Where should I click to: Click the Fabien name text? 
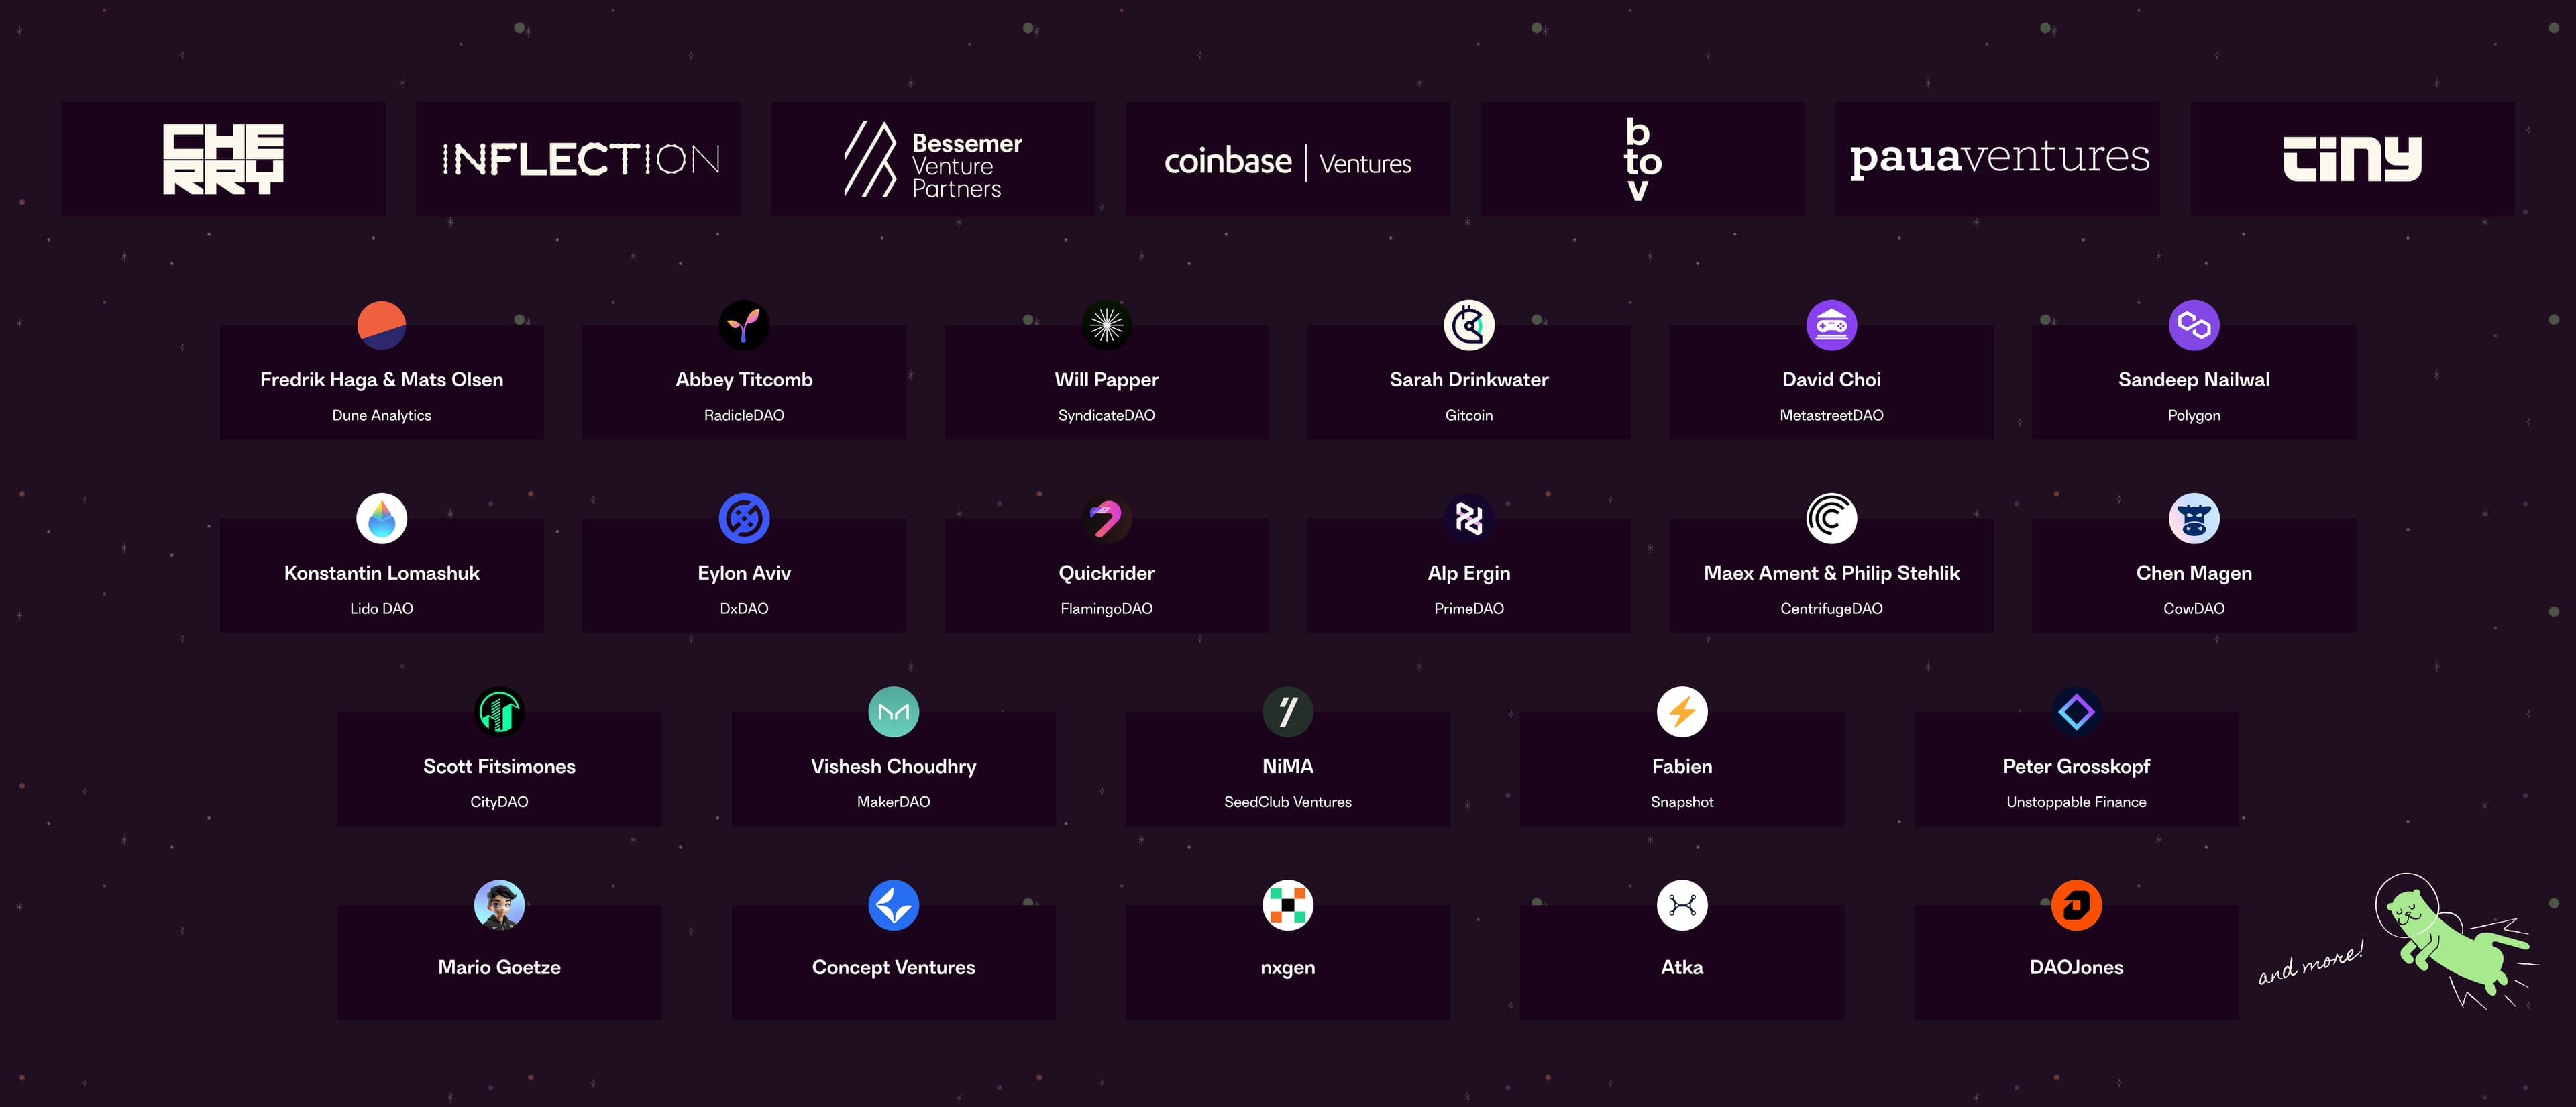coord(1682,766)
